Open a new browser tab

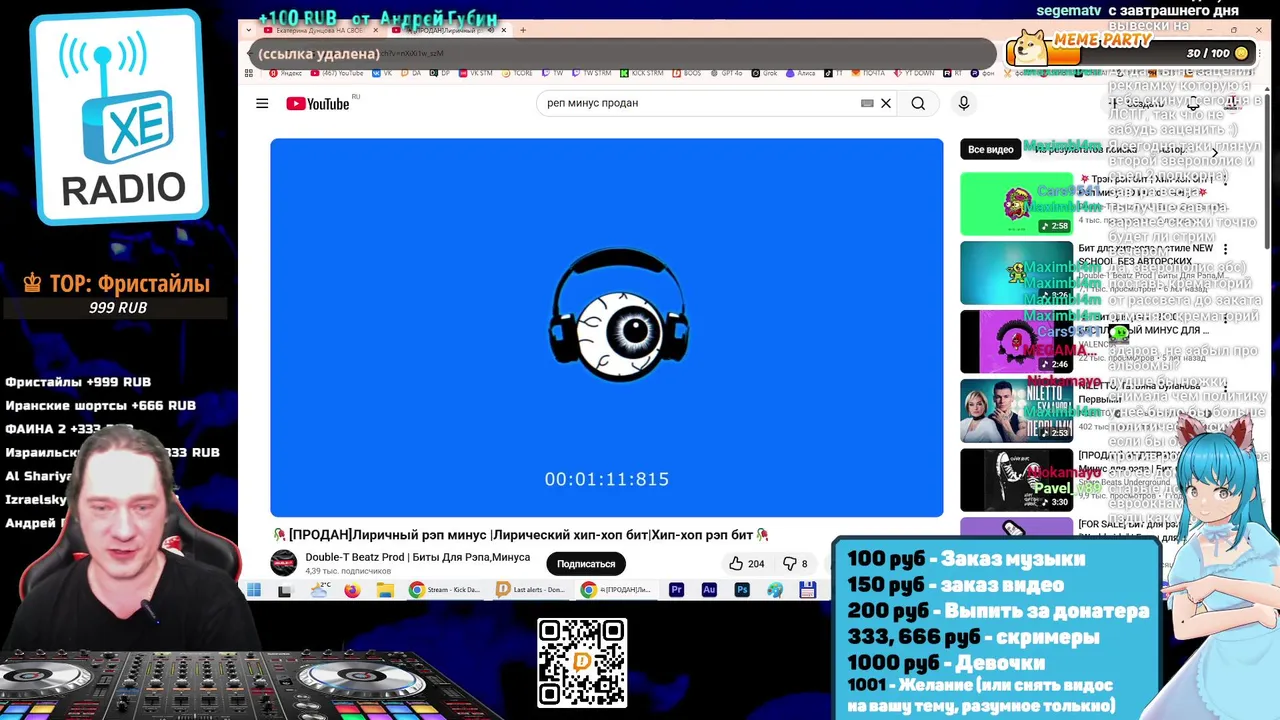[x=522, y=30]
